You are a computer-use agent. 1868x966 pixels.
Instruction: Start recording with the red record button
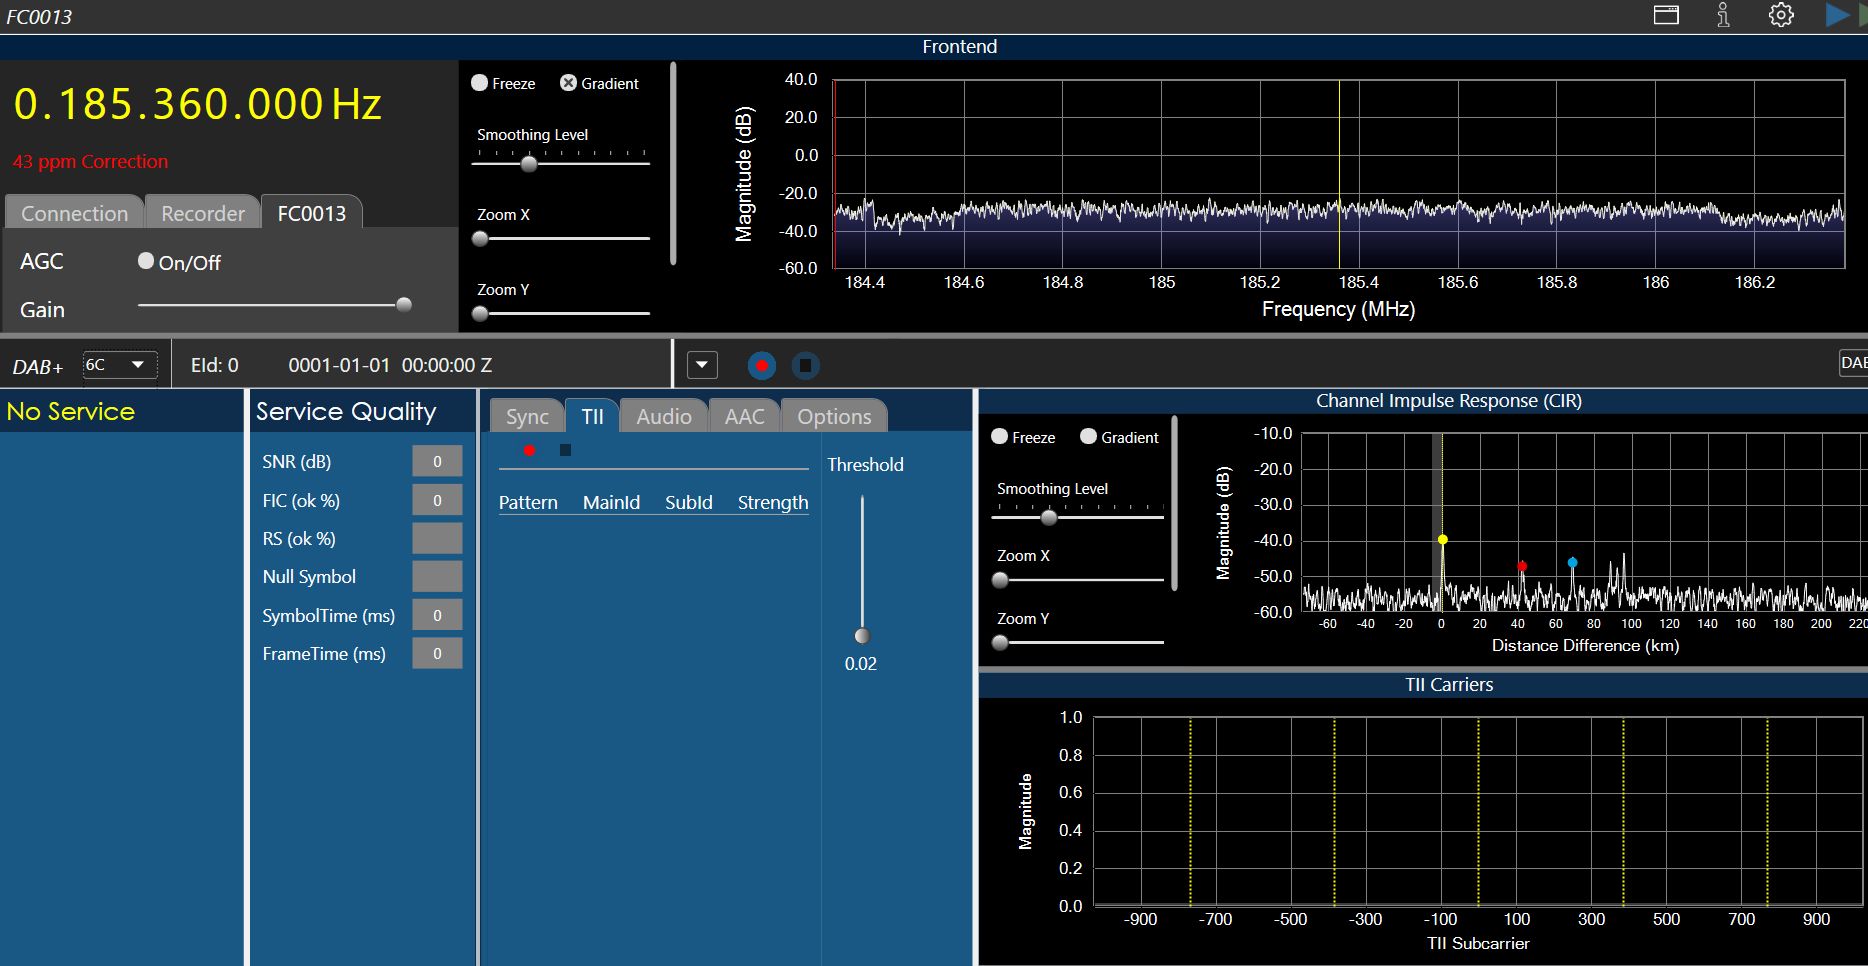[762, 366]
